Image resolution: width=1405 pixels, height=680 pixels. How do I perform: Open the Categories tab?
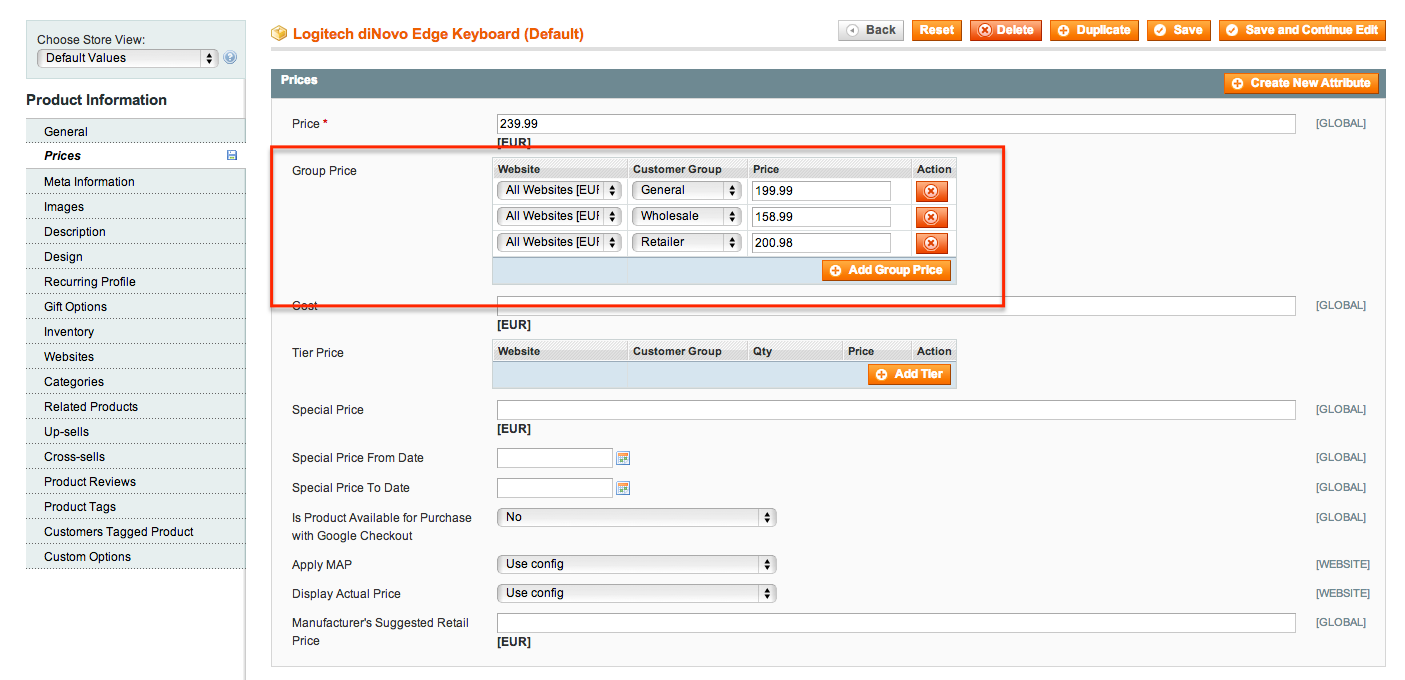pos(135,381)
